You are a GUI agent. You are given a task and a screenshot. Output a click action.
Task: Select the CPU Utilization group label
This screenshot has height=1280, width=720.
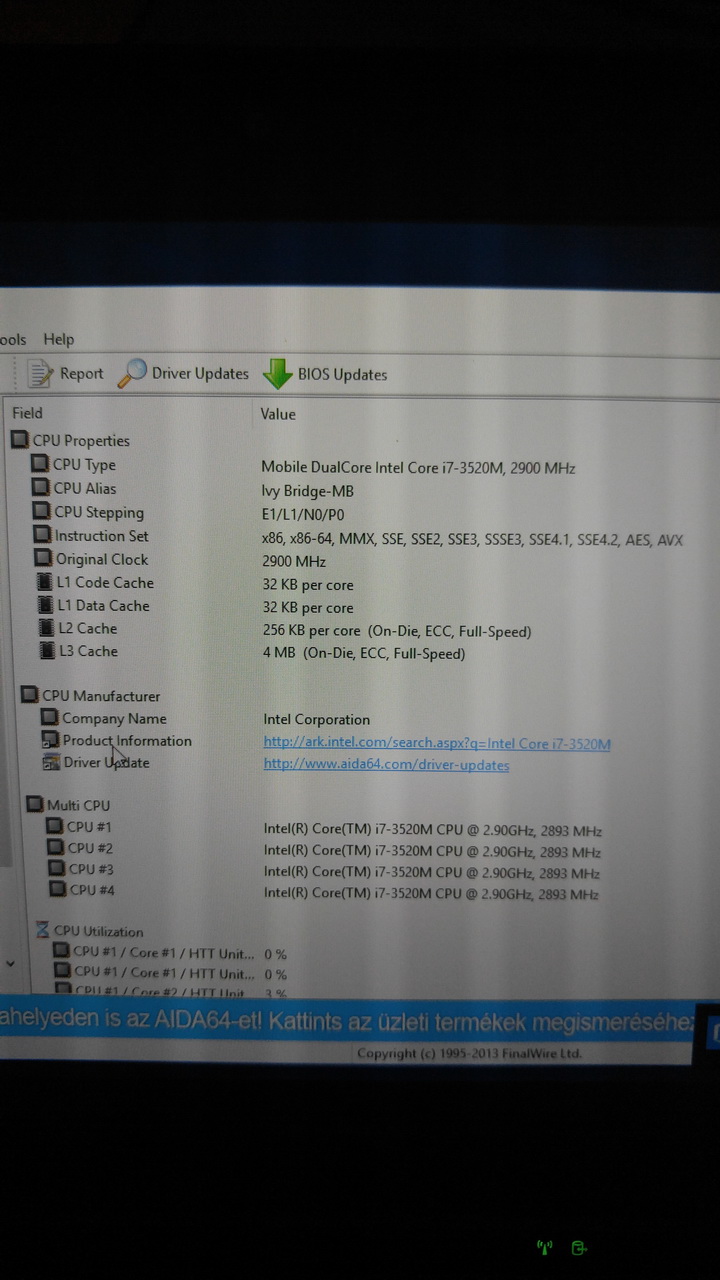(98, 931)
